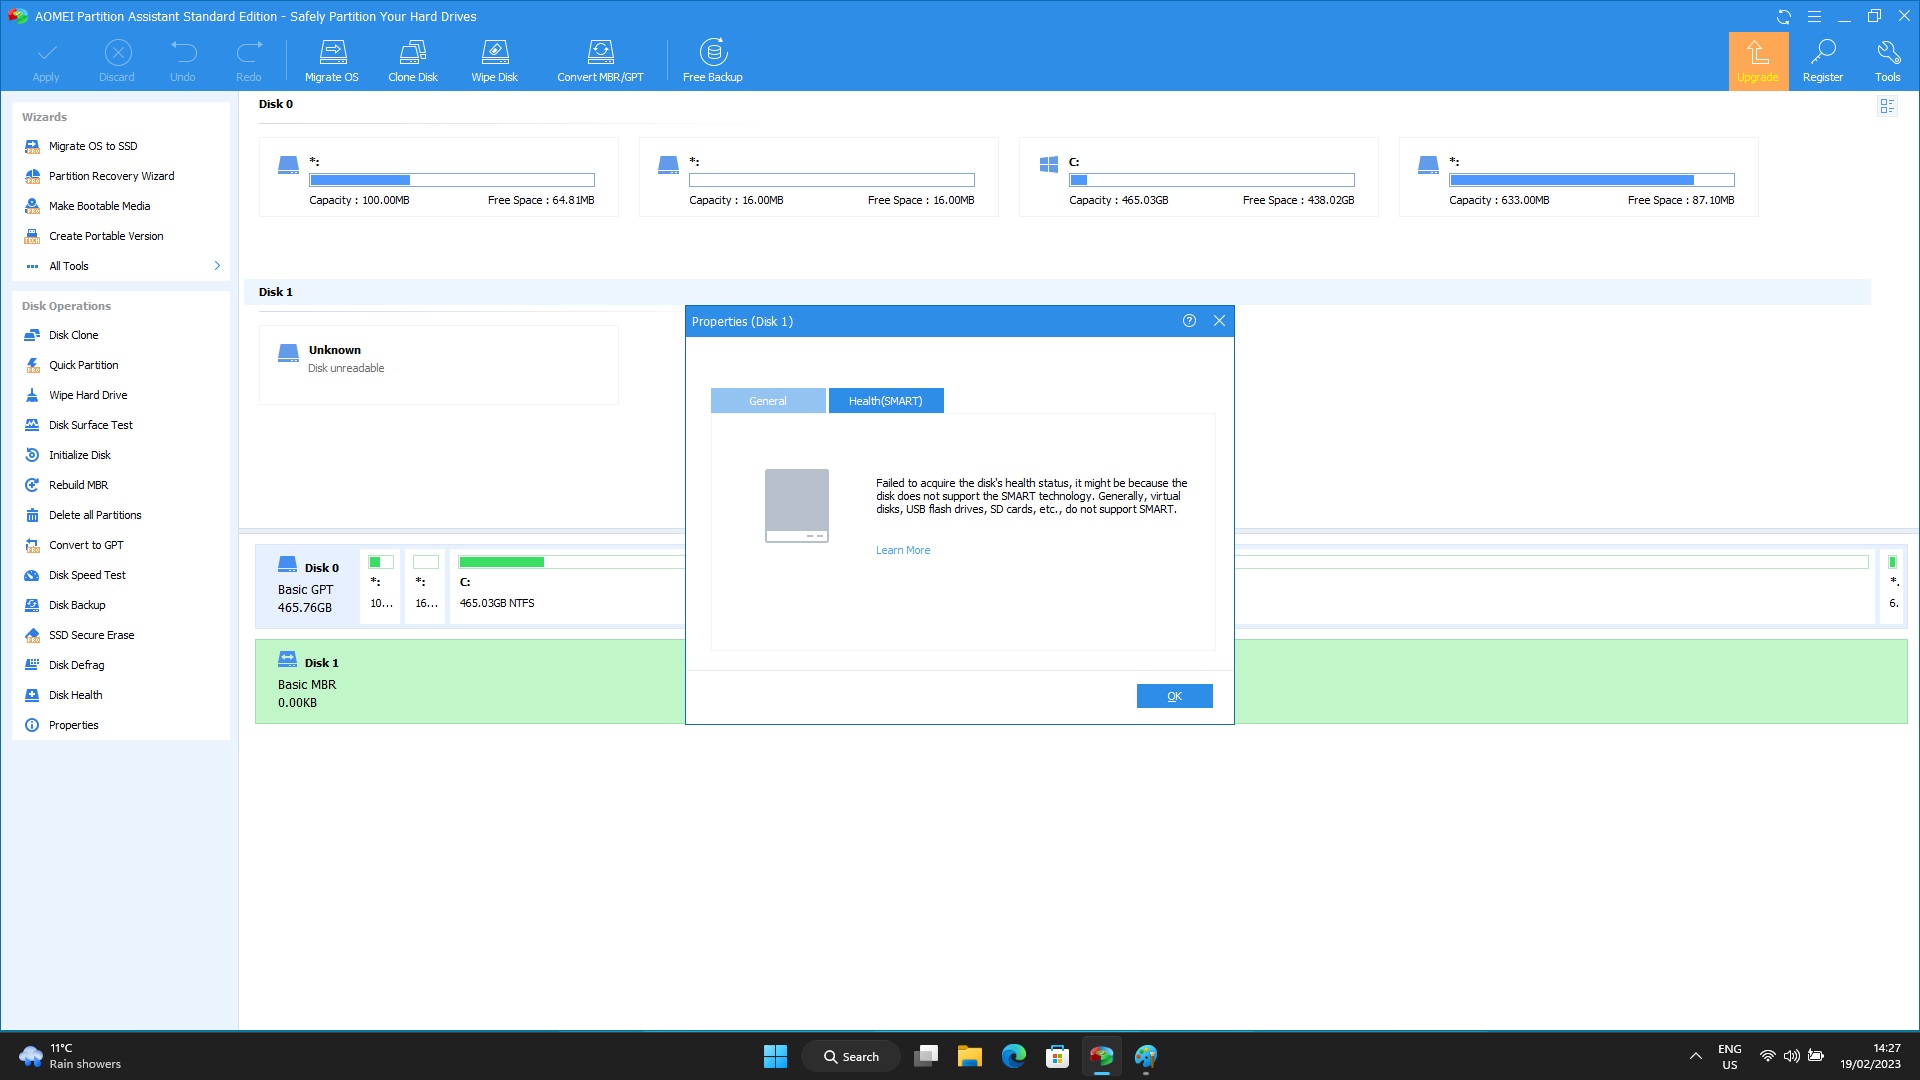
Task: Click the refresh icon in title bar
Action: [x=1784, y=16]
